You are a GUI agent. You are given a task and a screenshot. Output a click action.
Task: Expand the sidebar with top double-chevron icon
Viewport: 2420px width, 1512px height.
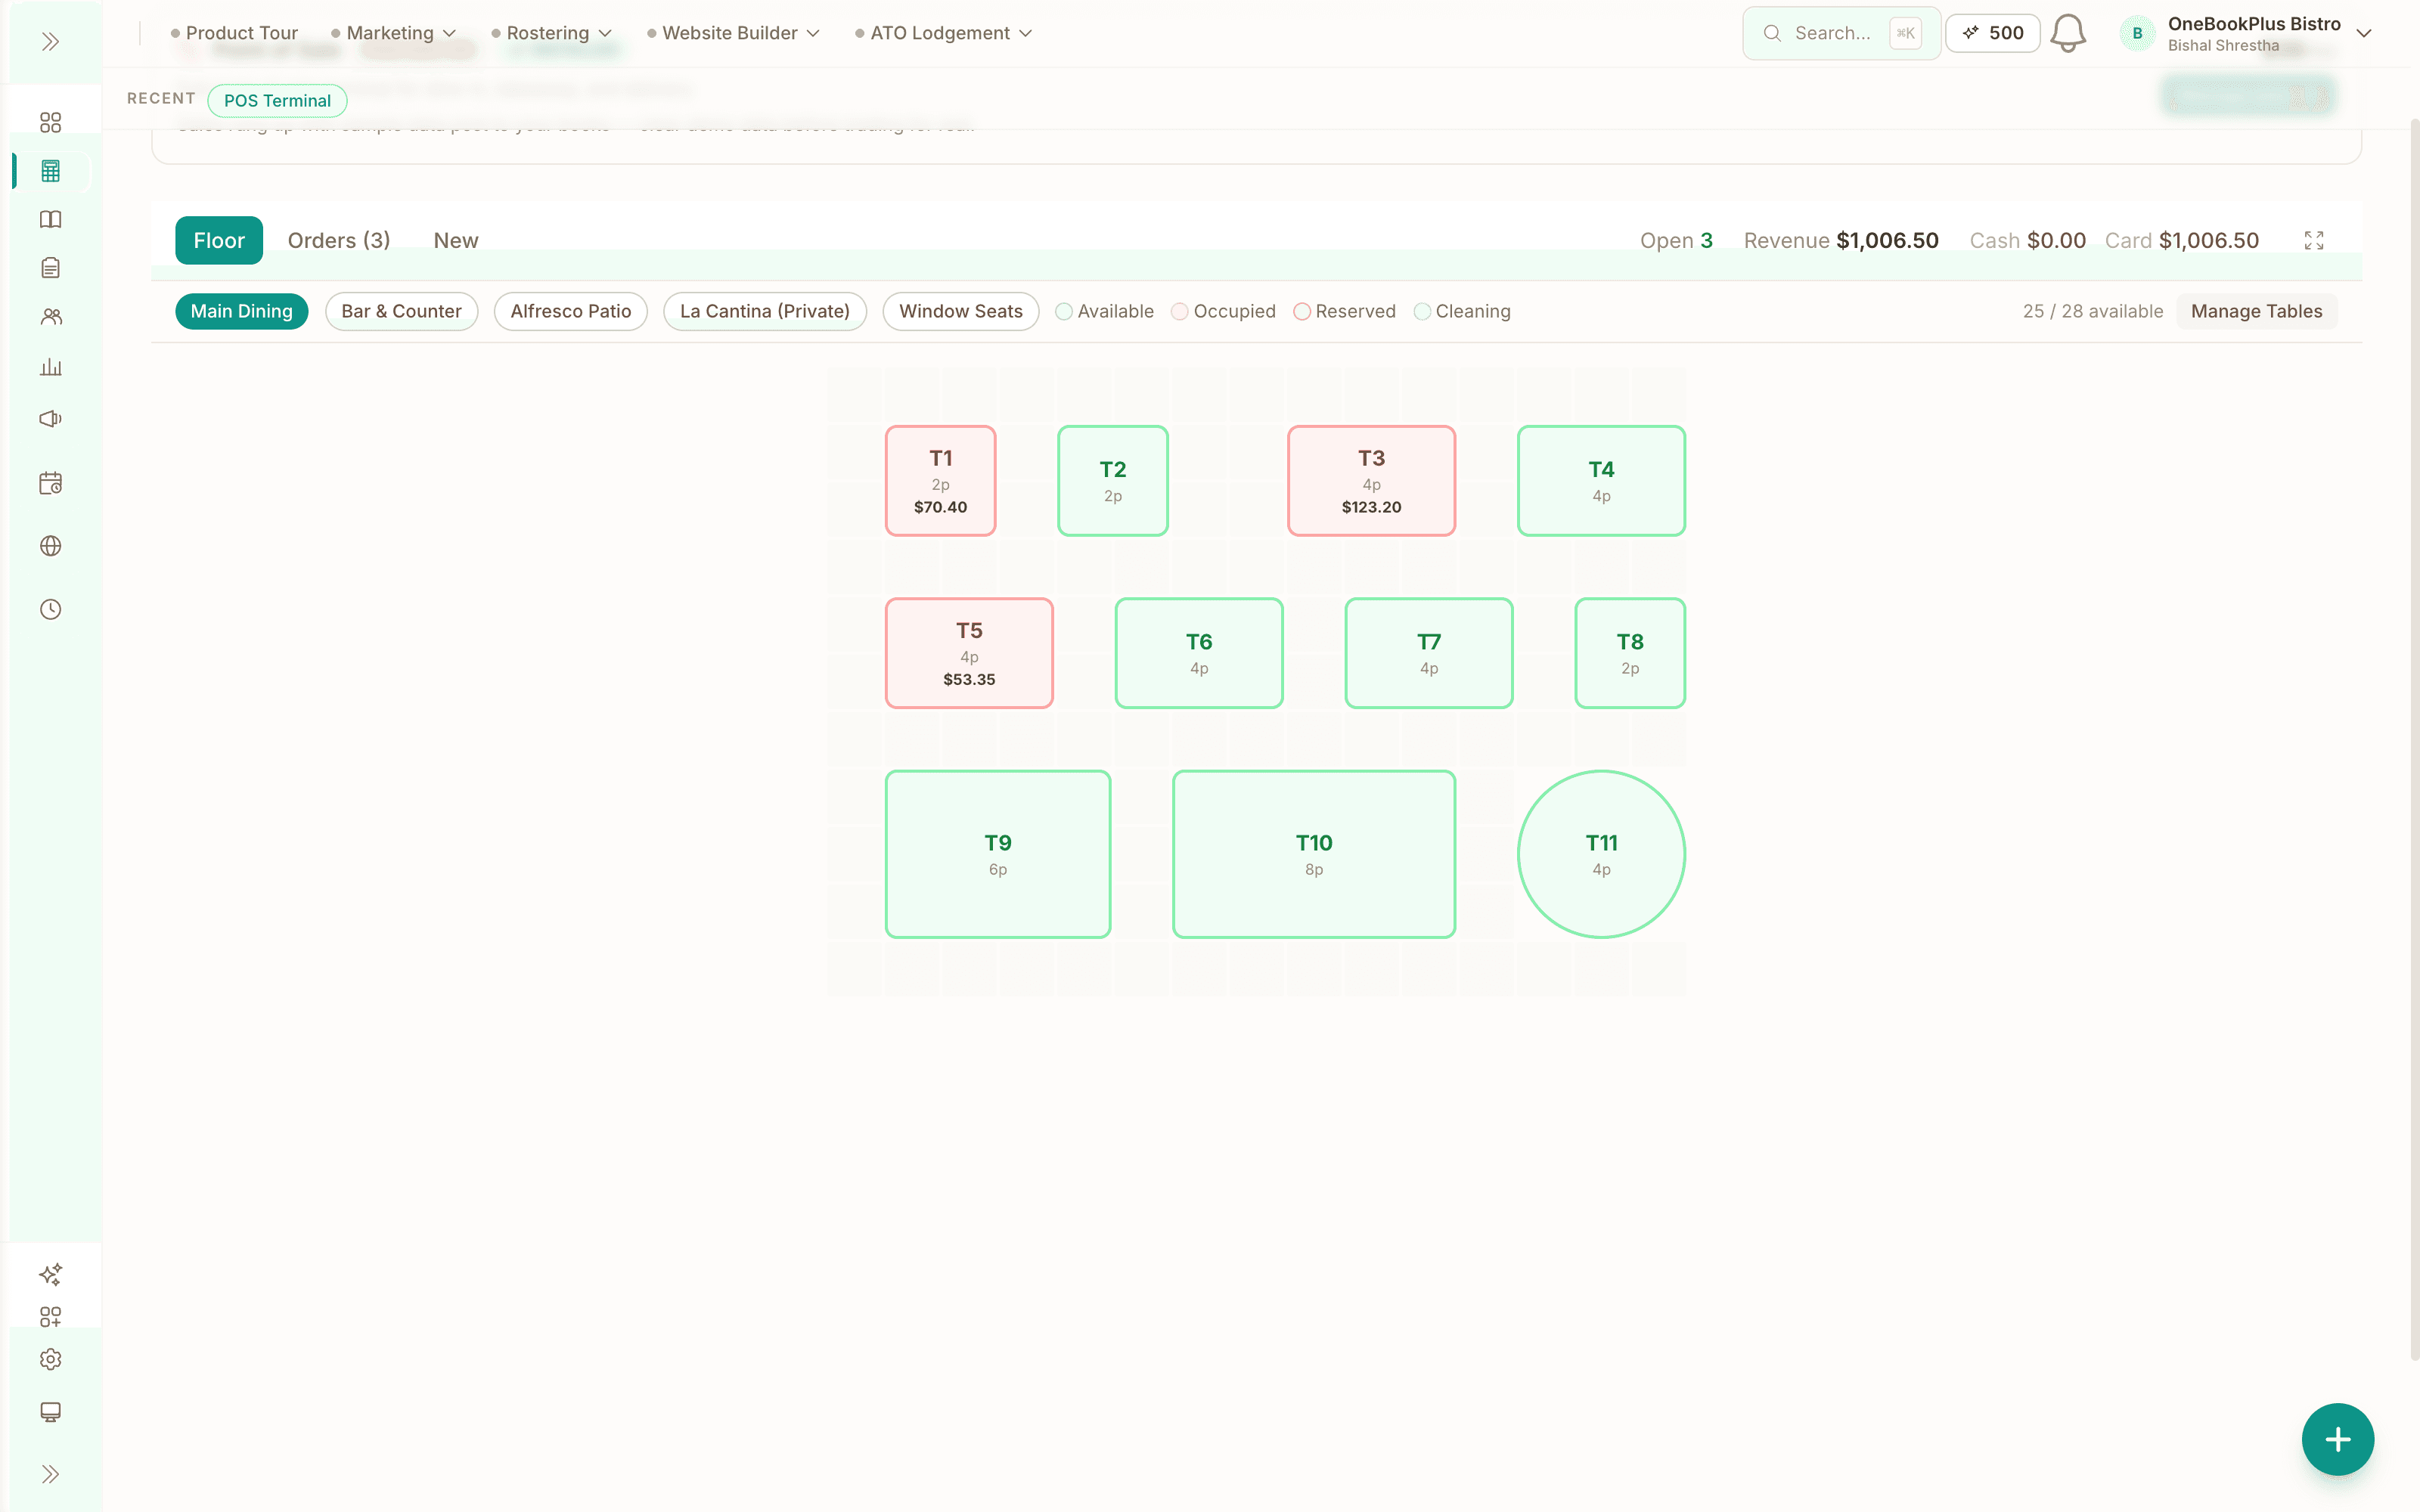[x=50, y=41]
